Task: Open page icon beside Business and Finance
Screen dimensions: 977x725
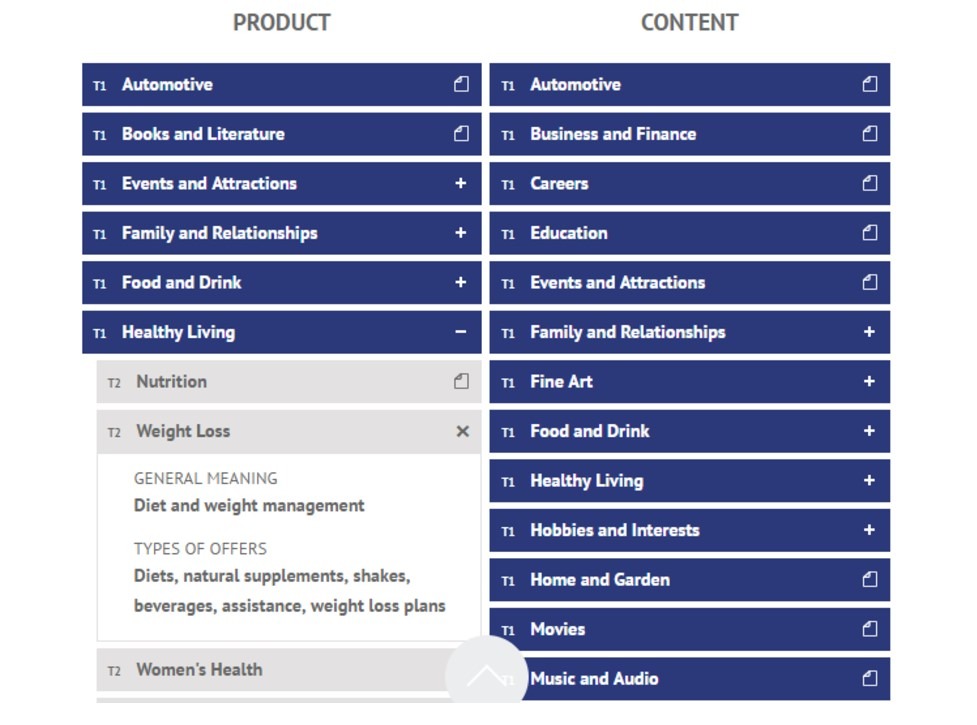Action: coord(869,134)
